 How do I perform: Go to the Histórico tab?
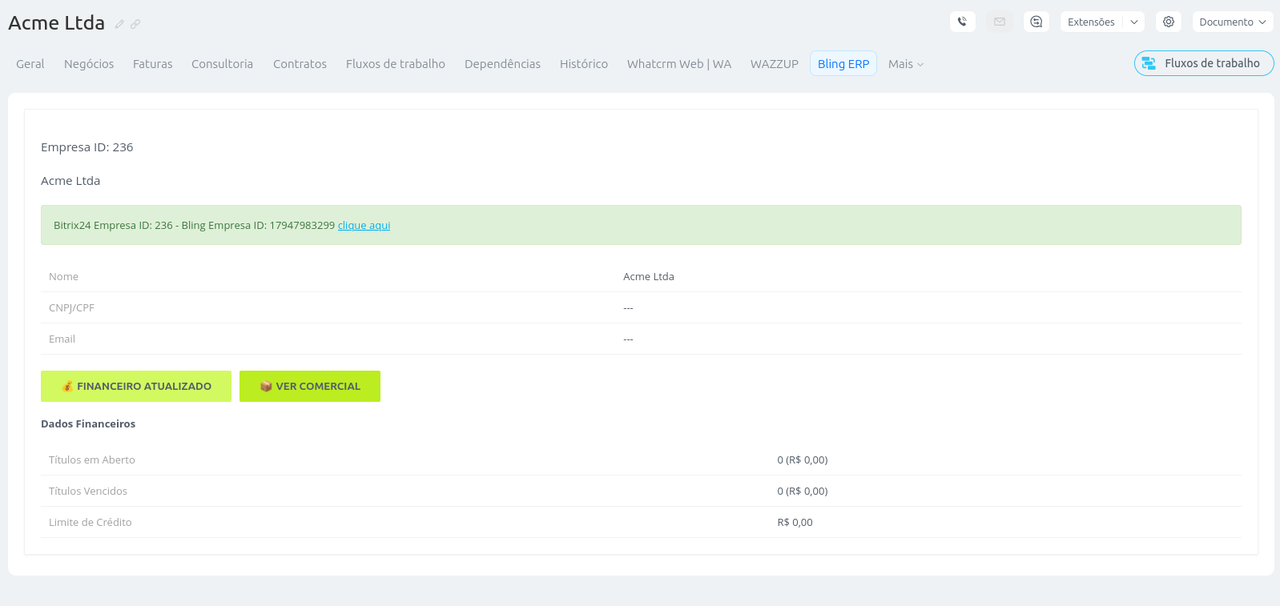[583, 64]
